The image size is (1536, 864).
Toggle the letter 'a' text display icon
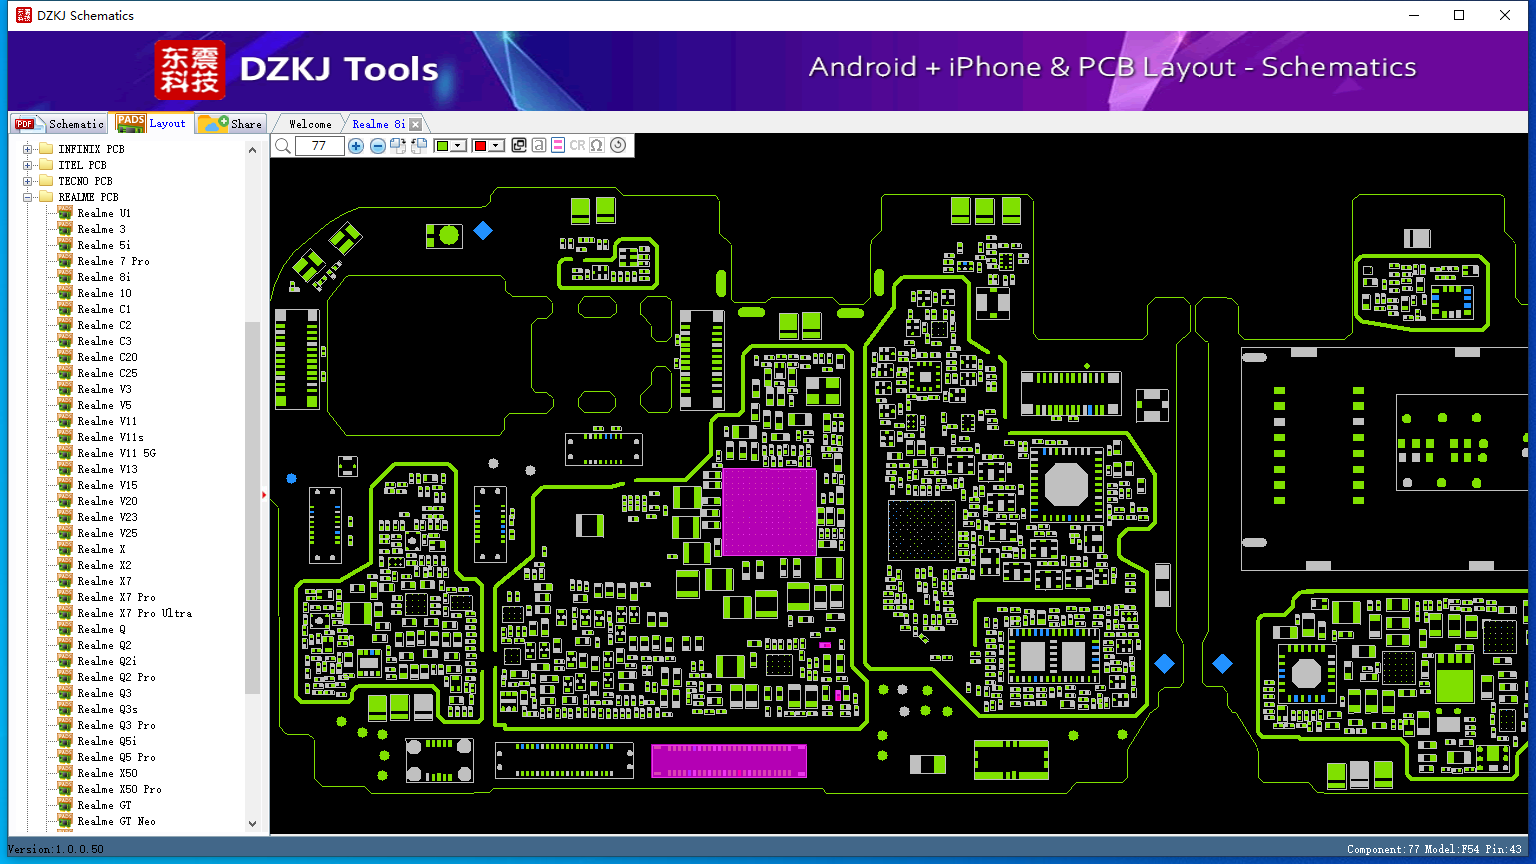[x=539, y=146]
